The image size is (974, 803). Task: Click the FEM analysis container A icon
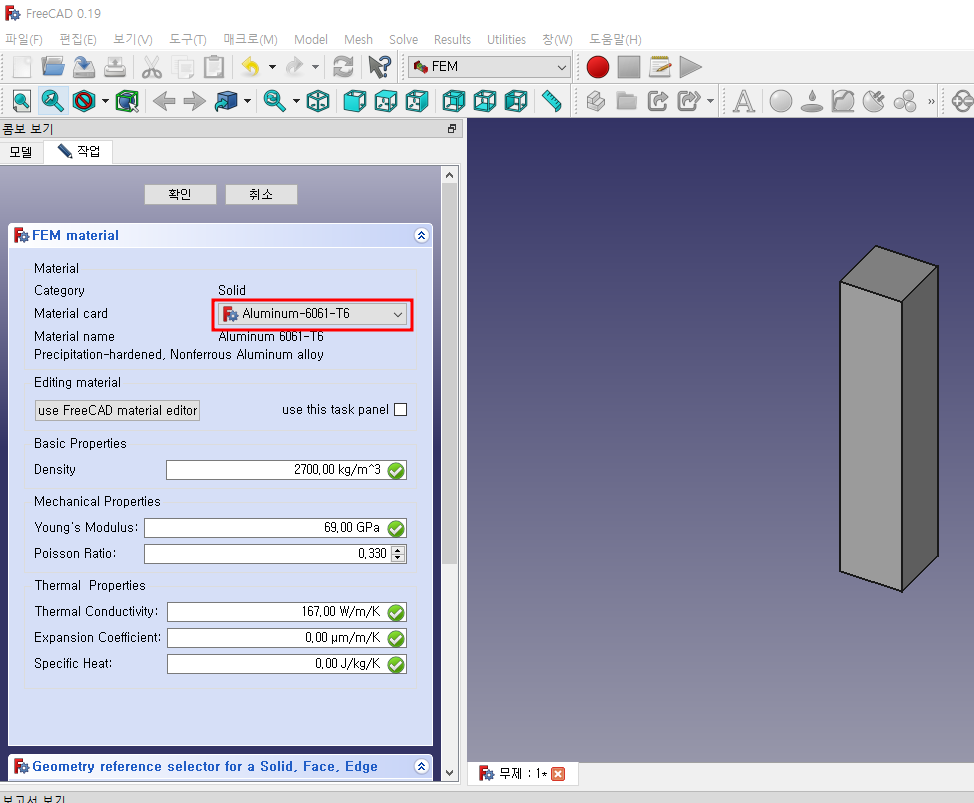tap(744, 101)
